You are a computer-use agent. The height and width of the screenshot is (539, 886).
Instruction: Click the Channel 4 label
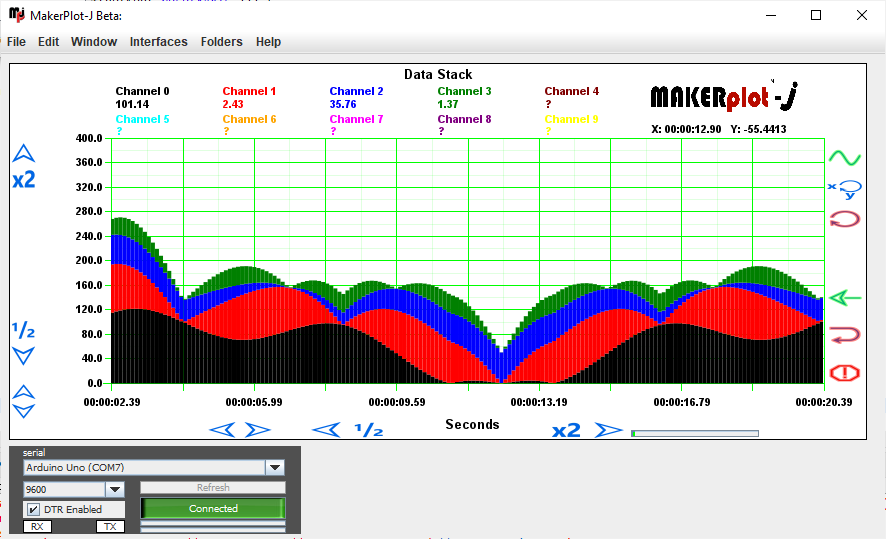[572, 91]
